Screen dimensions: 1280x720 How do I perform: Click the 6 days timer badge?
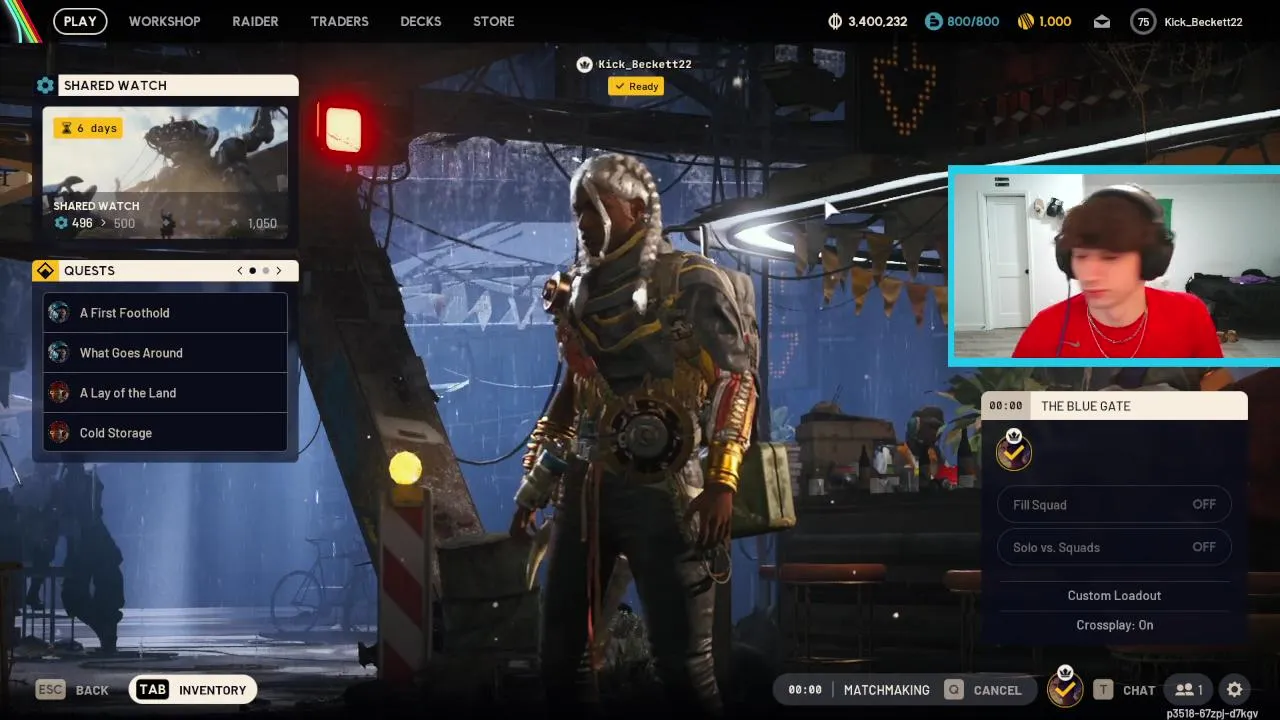tap(89, 128)
